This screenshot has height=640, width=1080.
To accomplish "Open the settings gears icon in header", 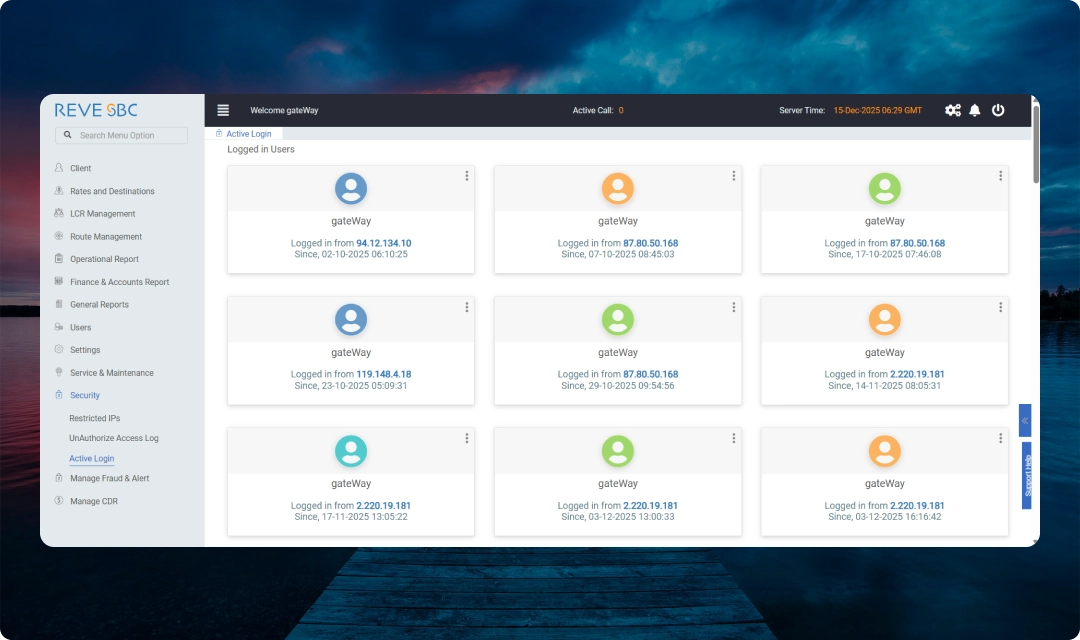I will point(952,110).
